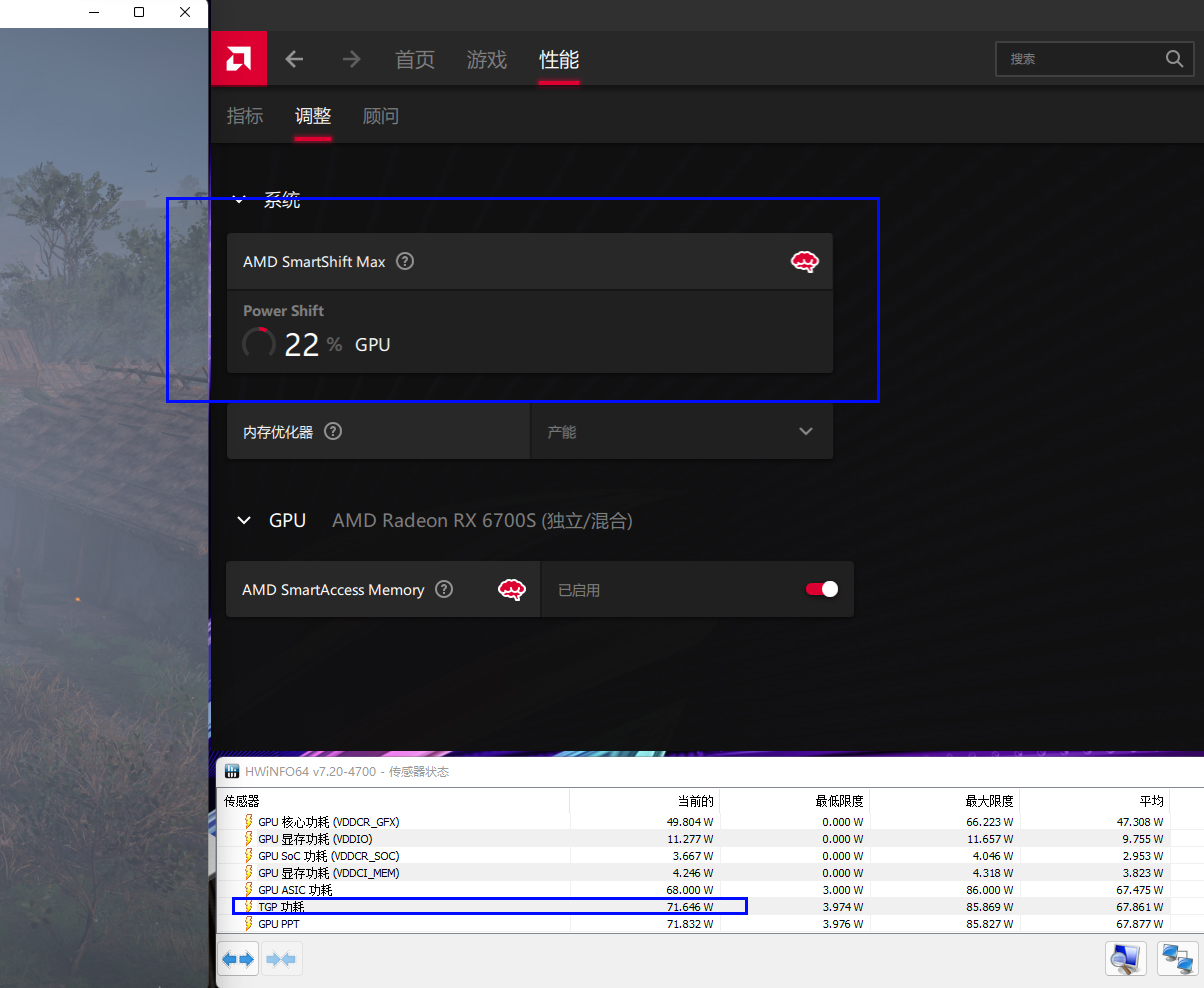The width and height of the screenshot is (1204, 988).
Task: Click the brain icon in SmartShift Max row
Action: tap(805, 262)
